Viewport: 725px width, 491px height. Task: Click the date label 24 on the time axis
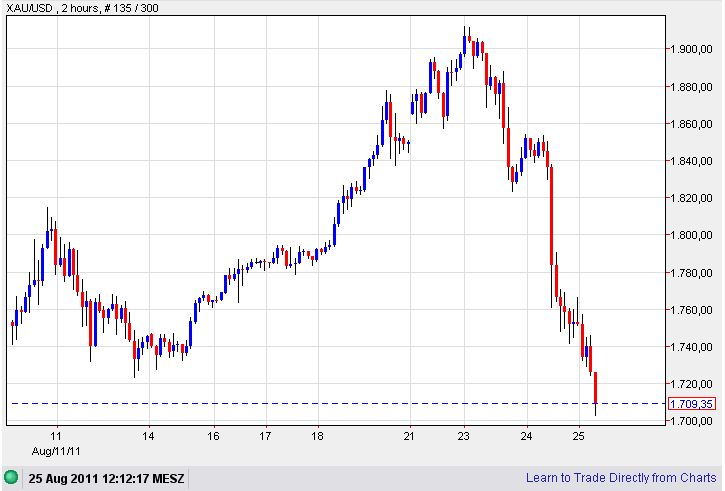pyautogui.click(x=526, y=436)
